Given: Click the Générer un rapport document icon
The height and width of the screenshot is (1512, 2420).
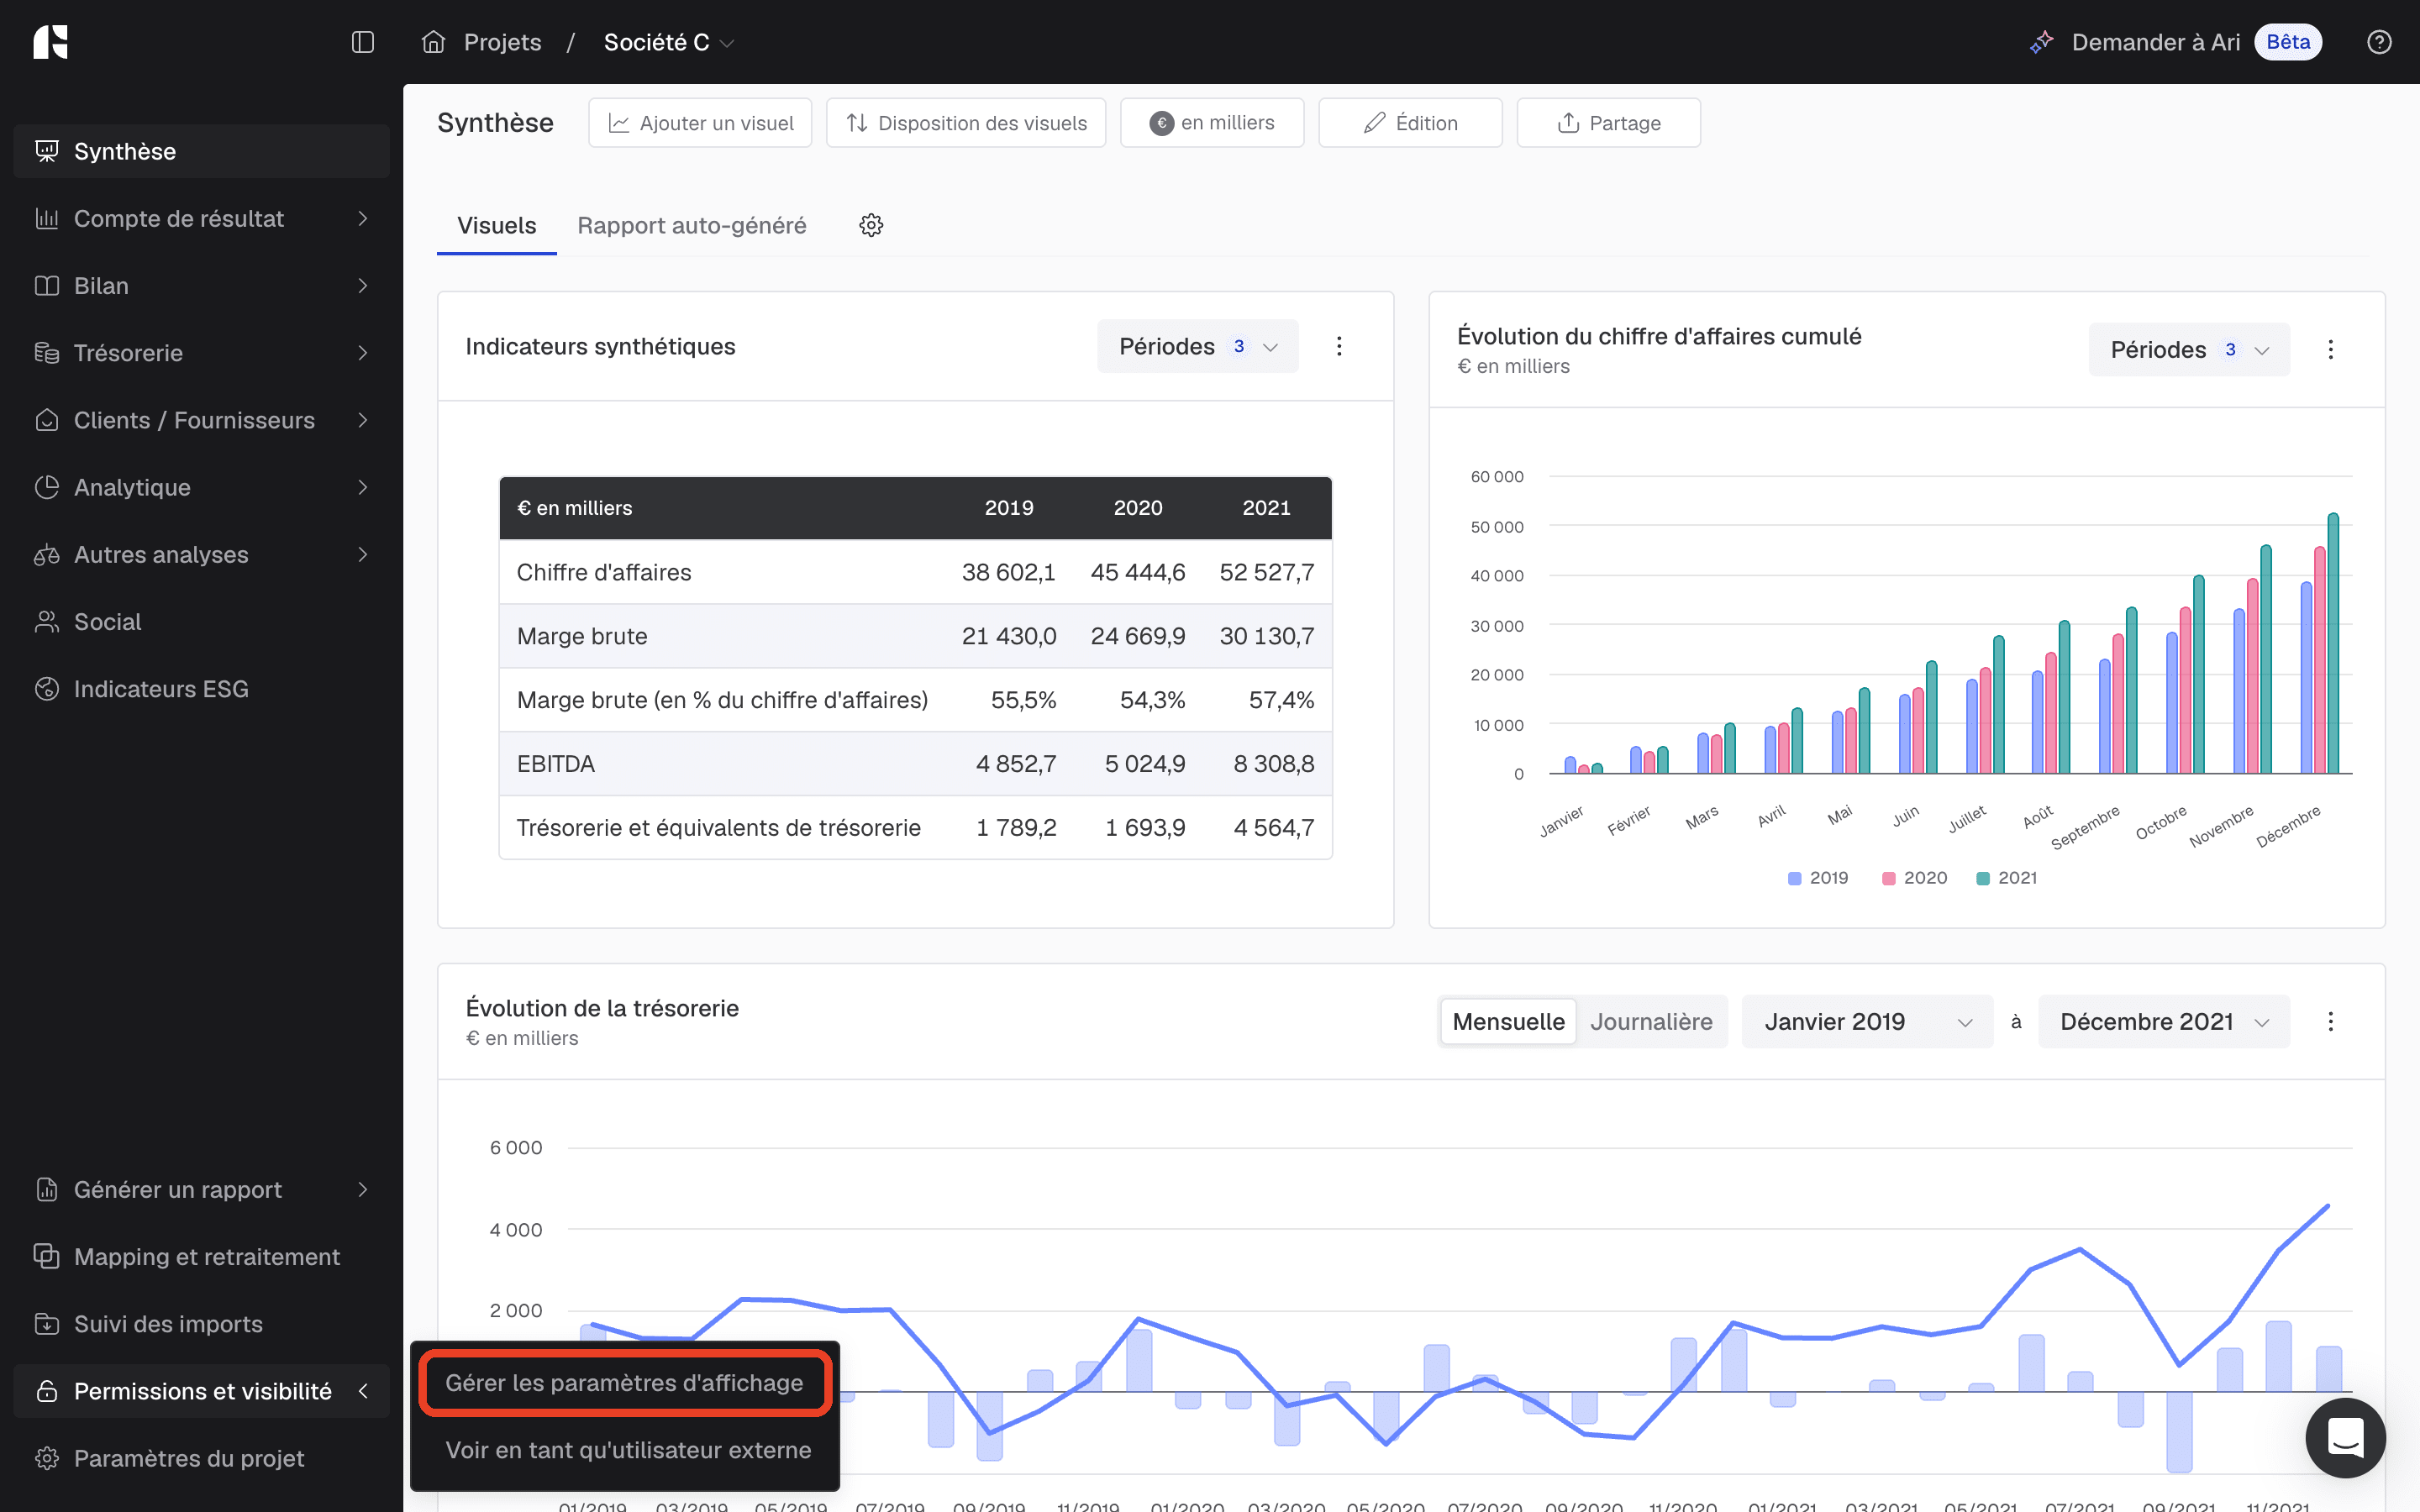Looking at the screenshot, I should pyautogui.click(x=47, y=1189).
